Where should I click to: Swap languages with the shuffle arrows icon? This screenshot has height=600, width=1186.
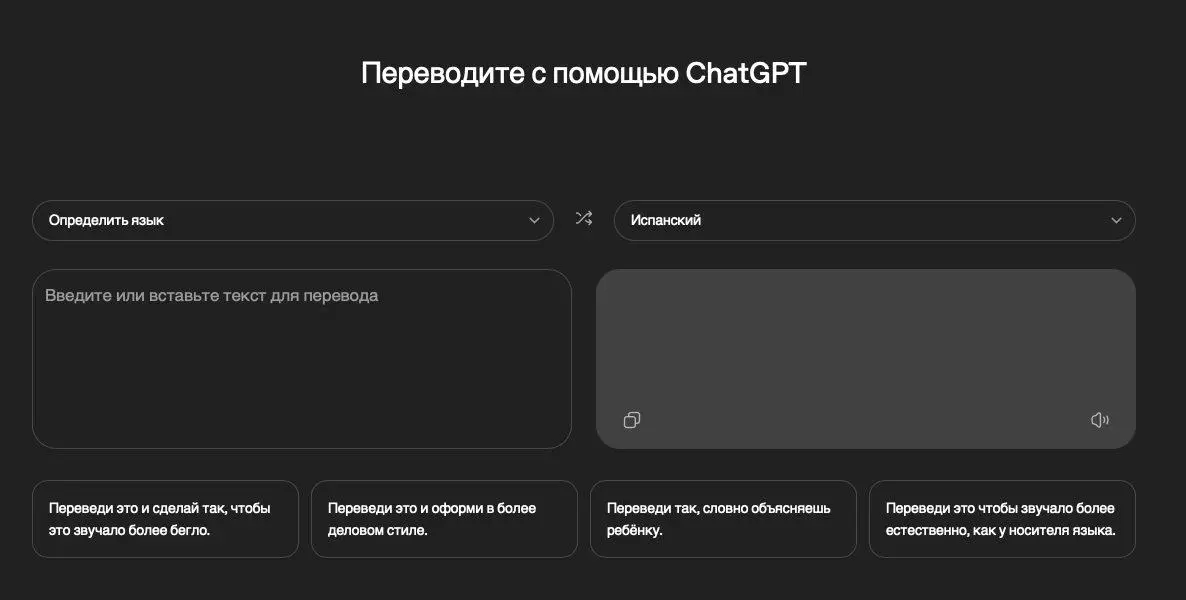[583, 219]
